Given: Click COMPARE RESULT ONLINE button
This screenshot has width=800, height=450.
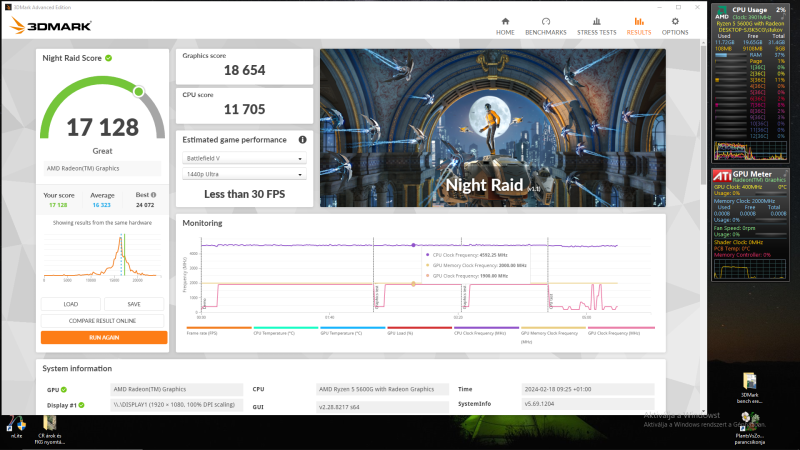Looking at the screenshot, I should click(103, 321).
